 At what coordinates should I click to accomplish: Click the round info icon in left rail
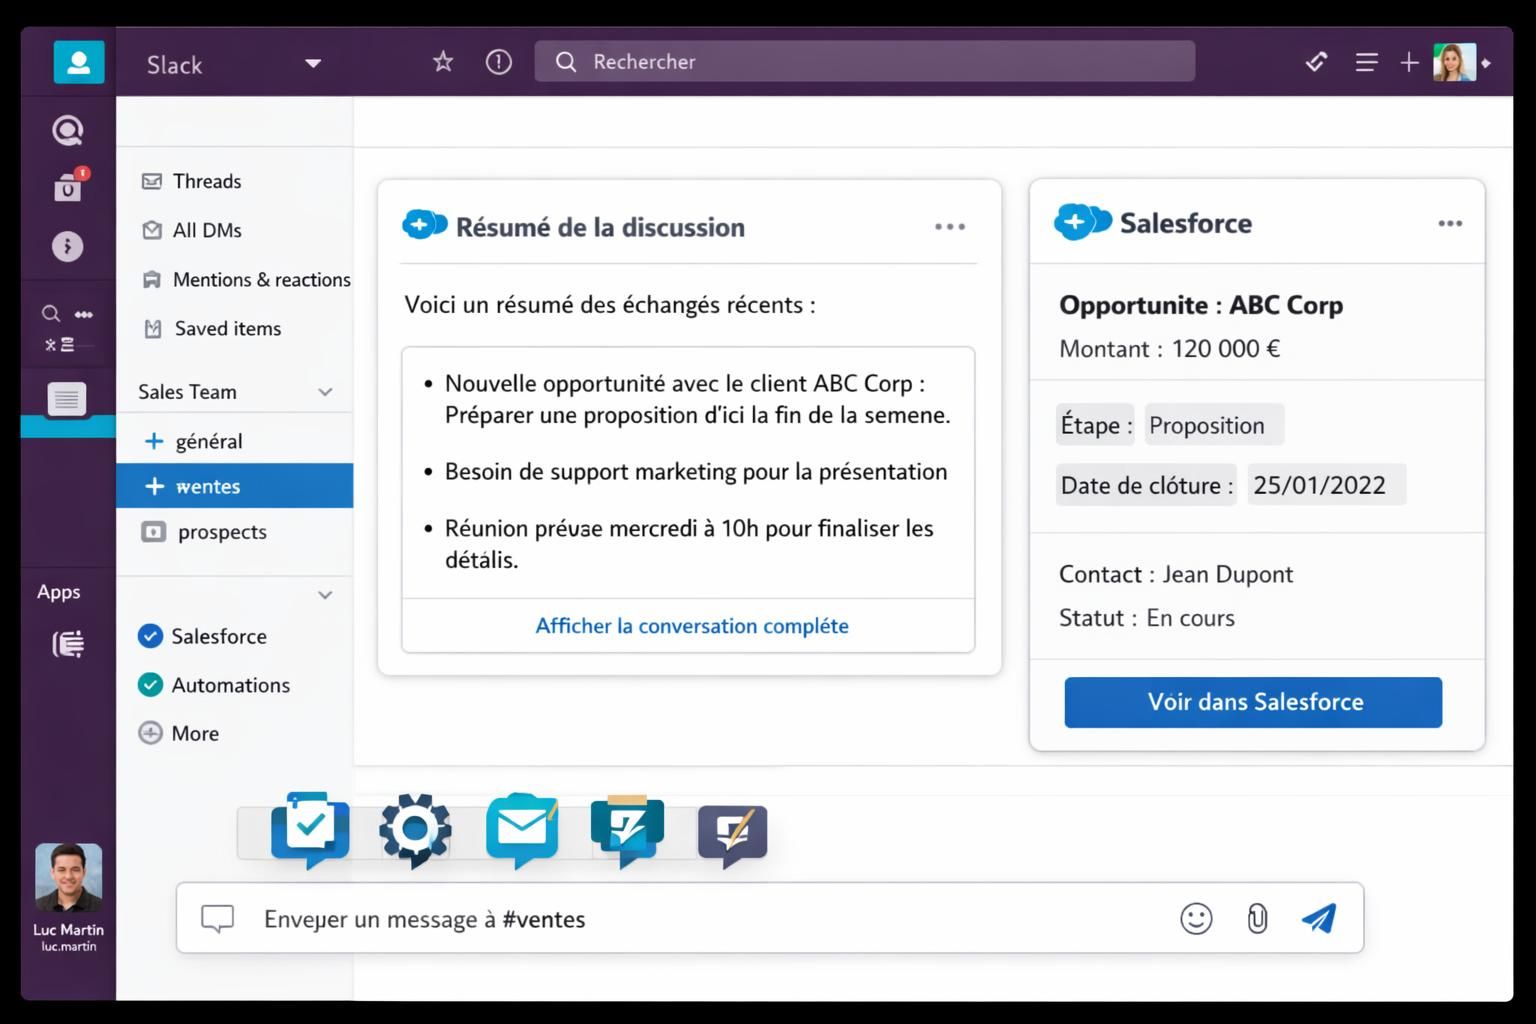pyautogui.click(x=67, y=246)
